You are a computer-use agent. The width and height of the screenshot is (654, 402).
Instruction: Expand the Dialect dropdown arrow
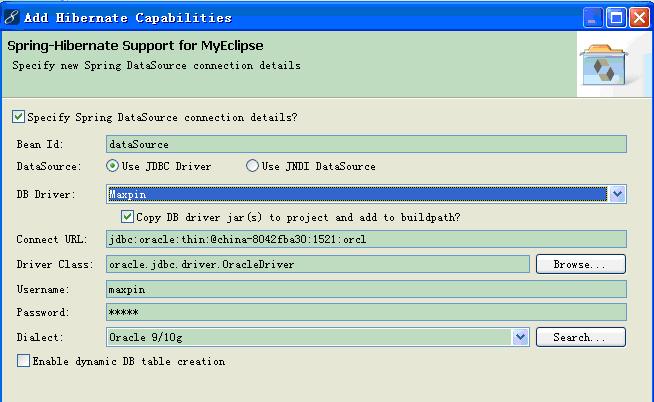pos(520,337)
